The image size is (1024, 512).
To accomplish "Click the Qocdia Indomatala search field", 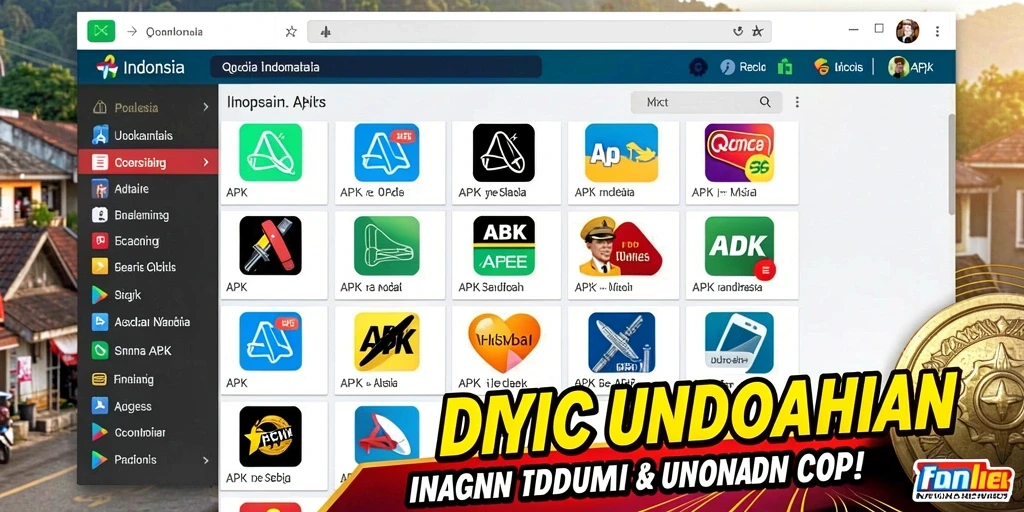I will (x=376, y=67).
